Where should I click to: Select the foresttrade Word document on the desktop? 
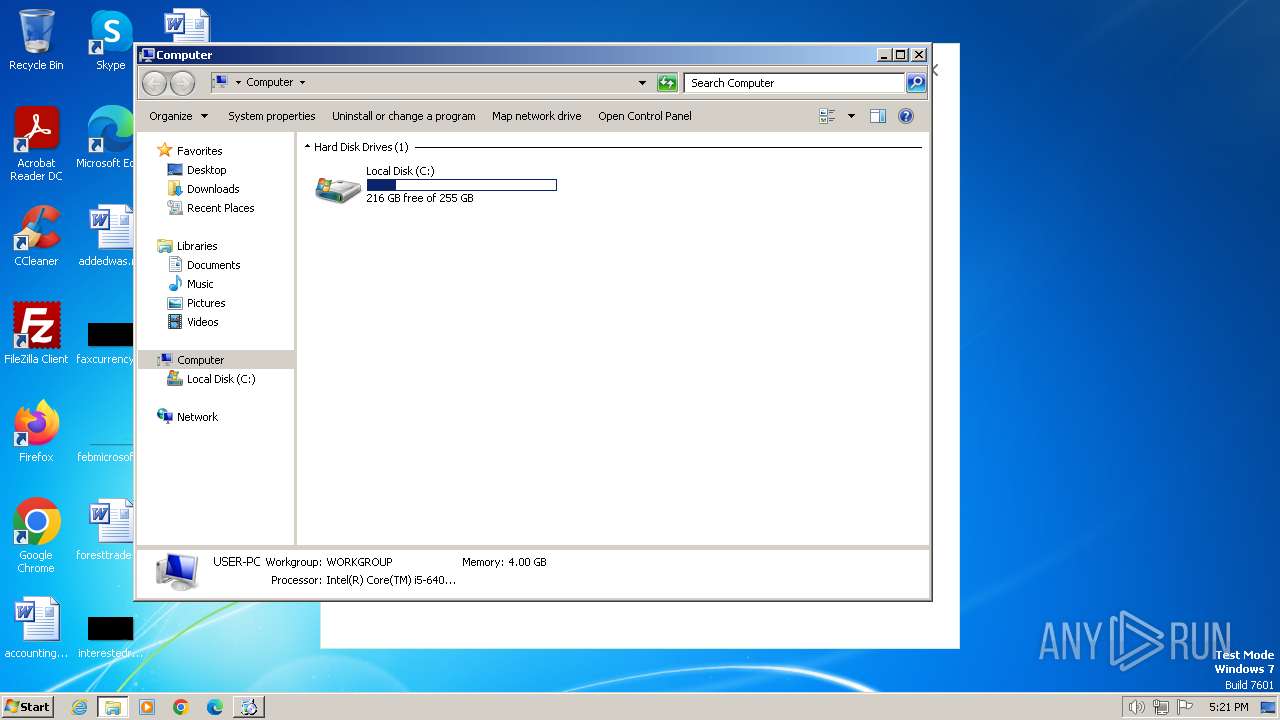click(107, 530)
